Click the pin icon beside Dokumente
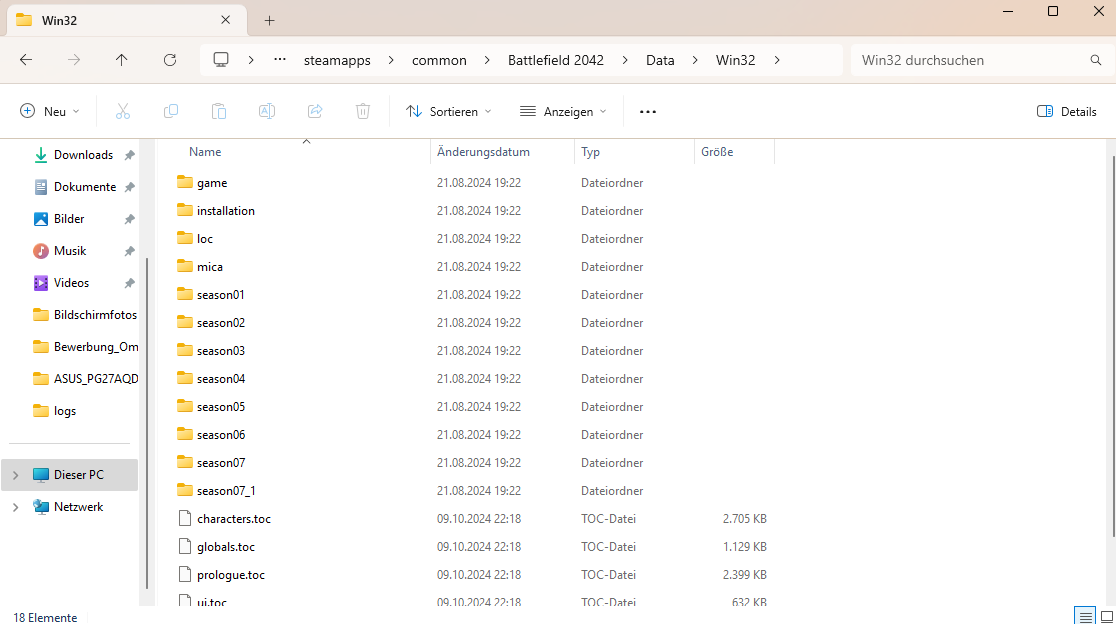 (130, 187)
